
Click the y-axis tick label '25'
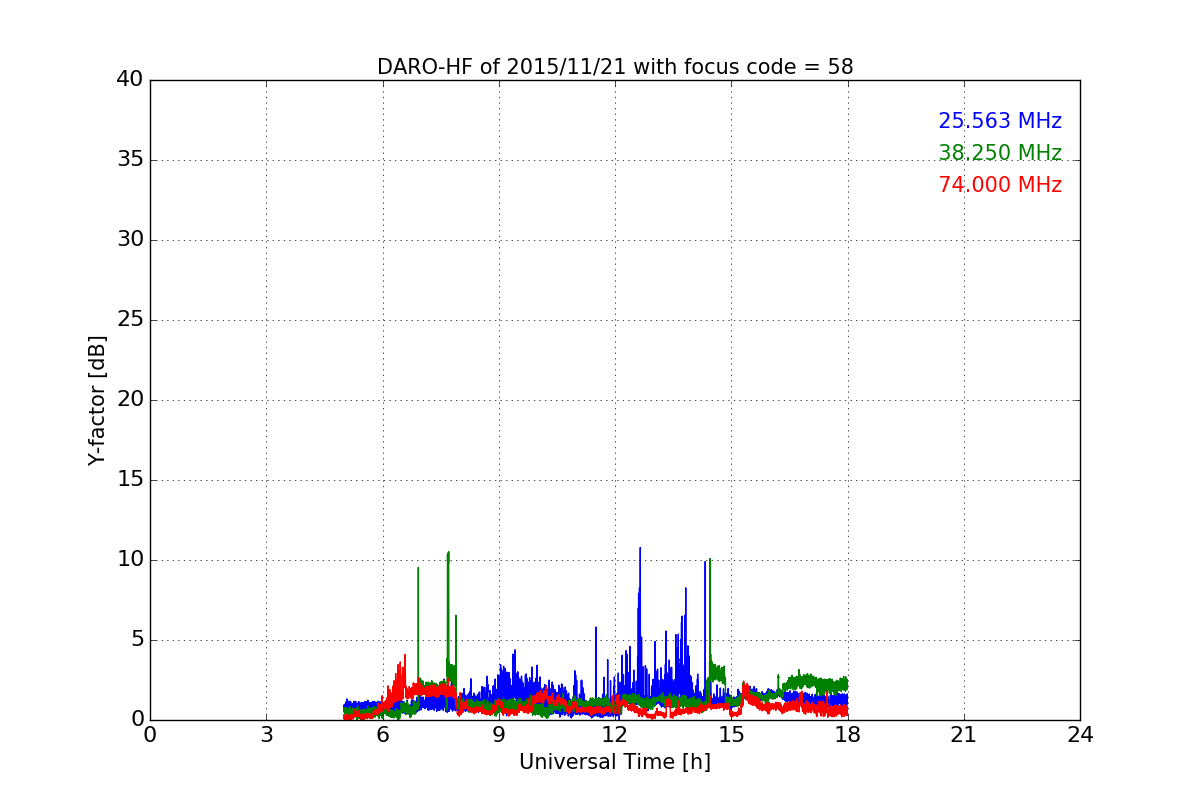coord(130,320)
